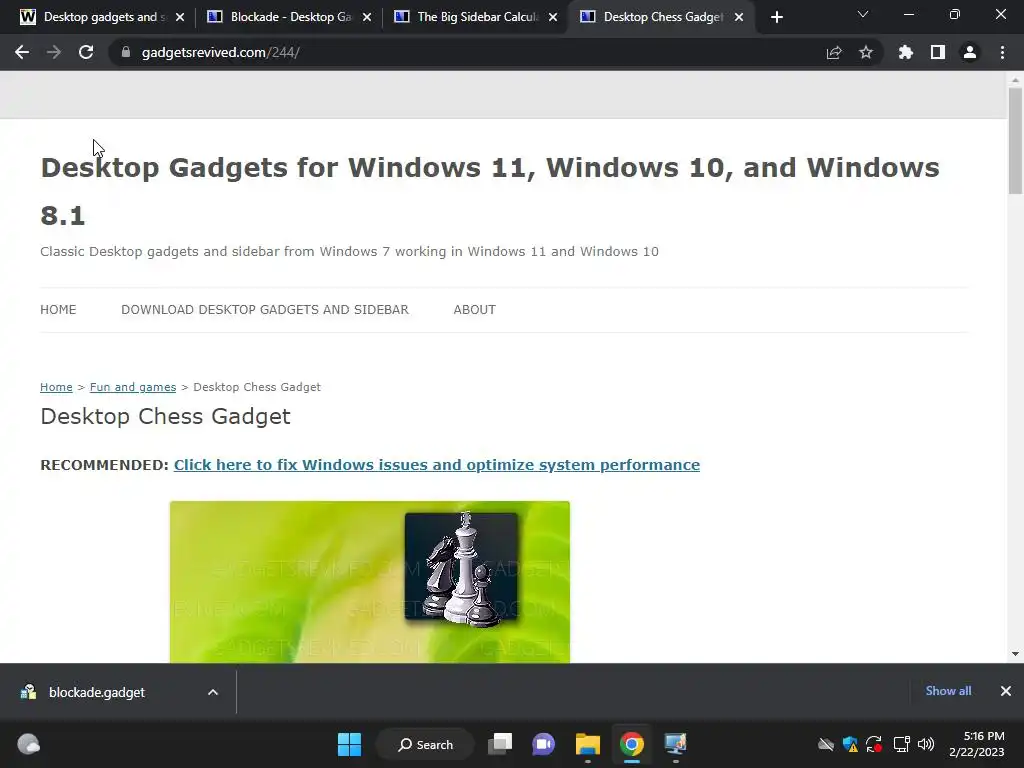Click the Chrome taskbar icon
1024x768 pixels.
pos(632,744)
